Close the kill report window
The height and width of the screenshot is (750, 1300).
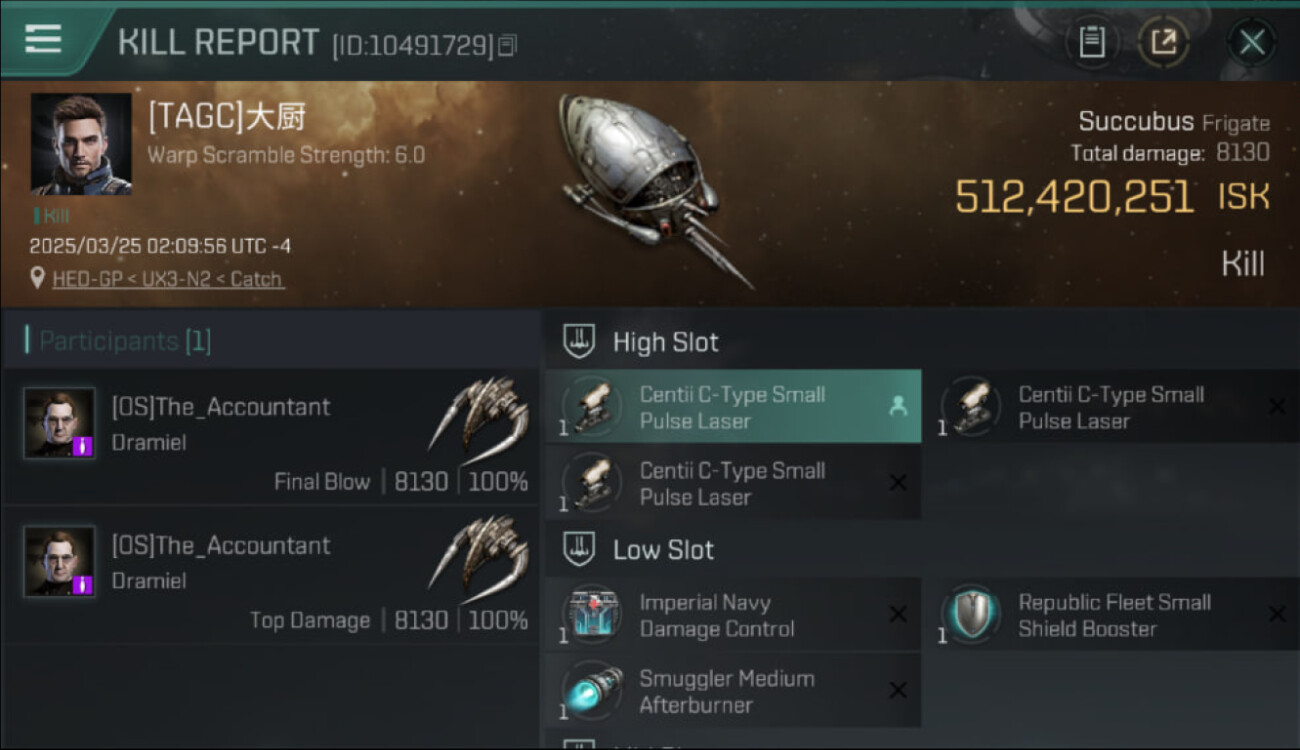(1252, 42)
